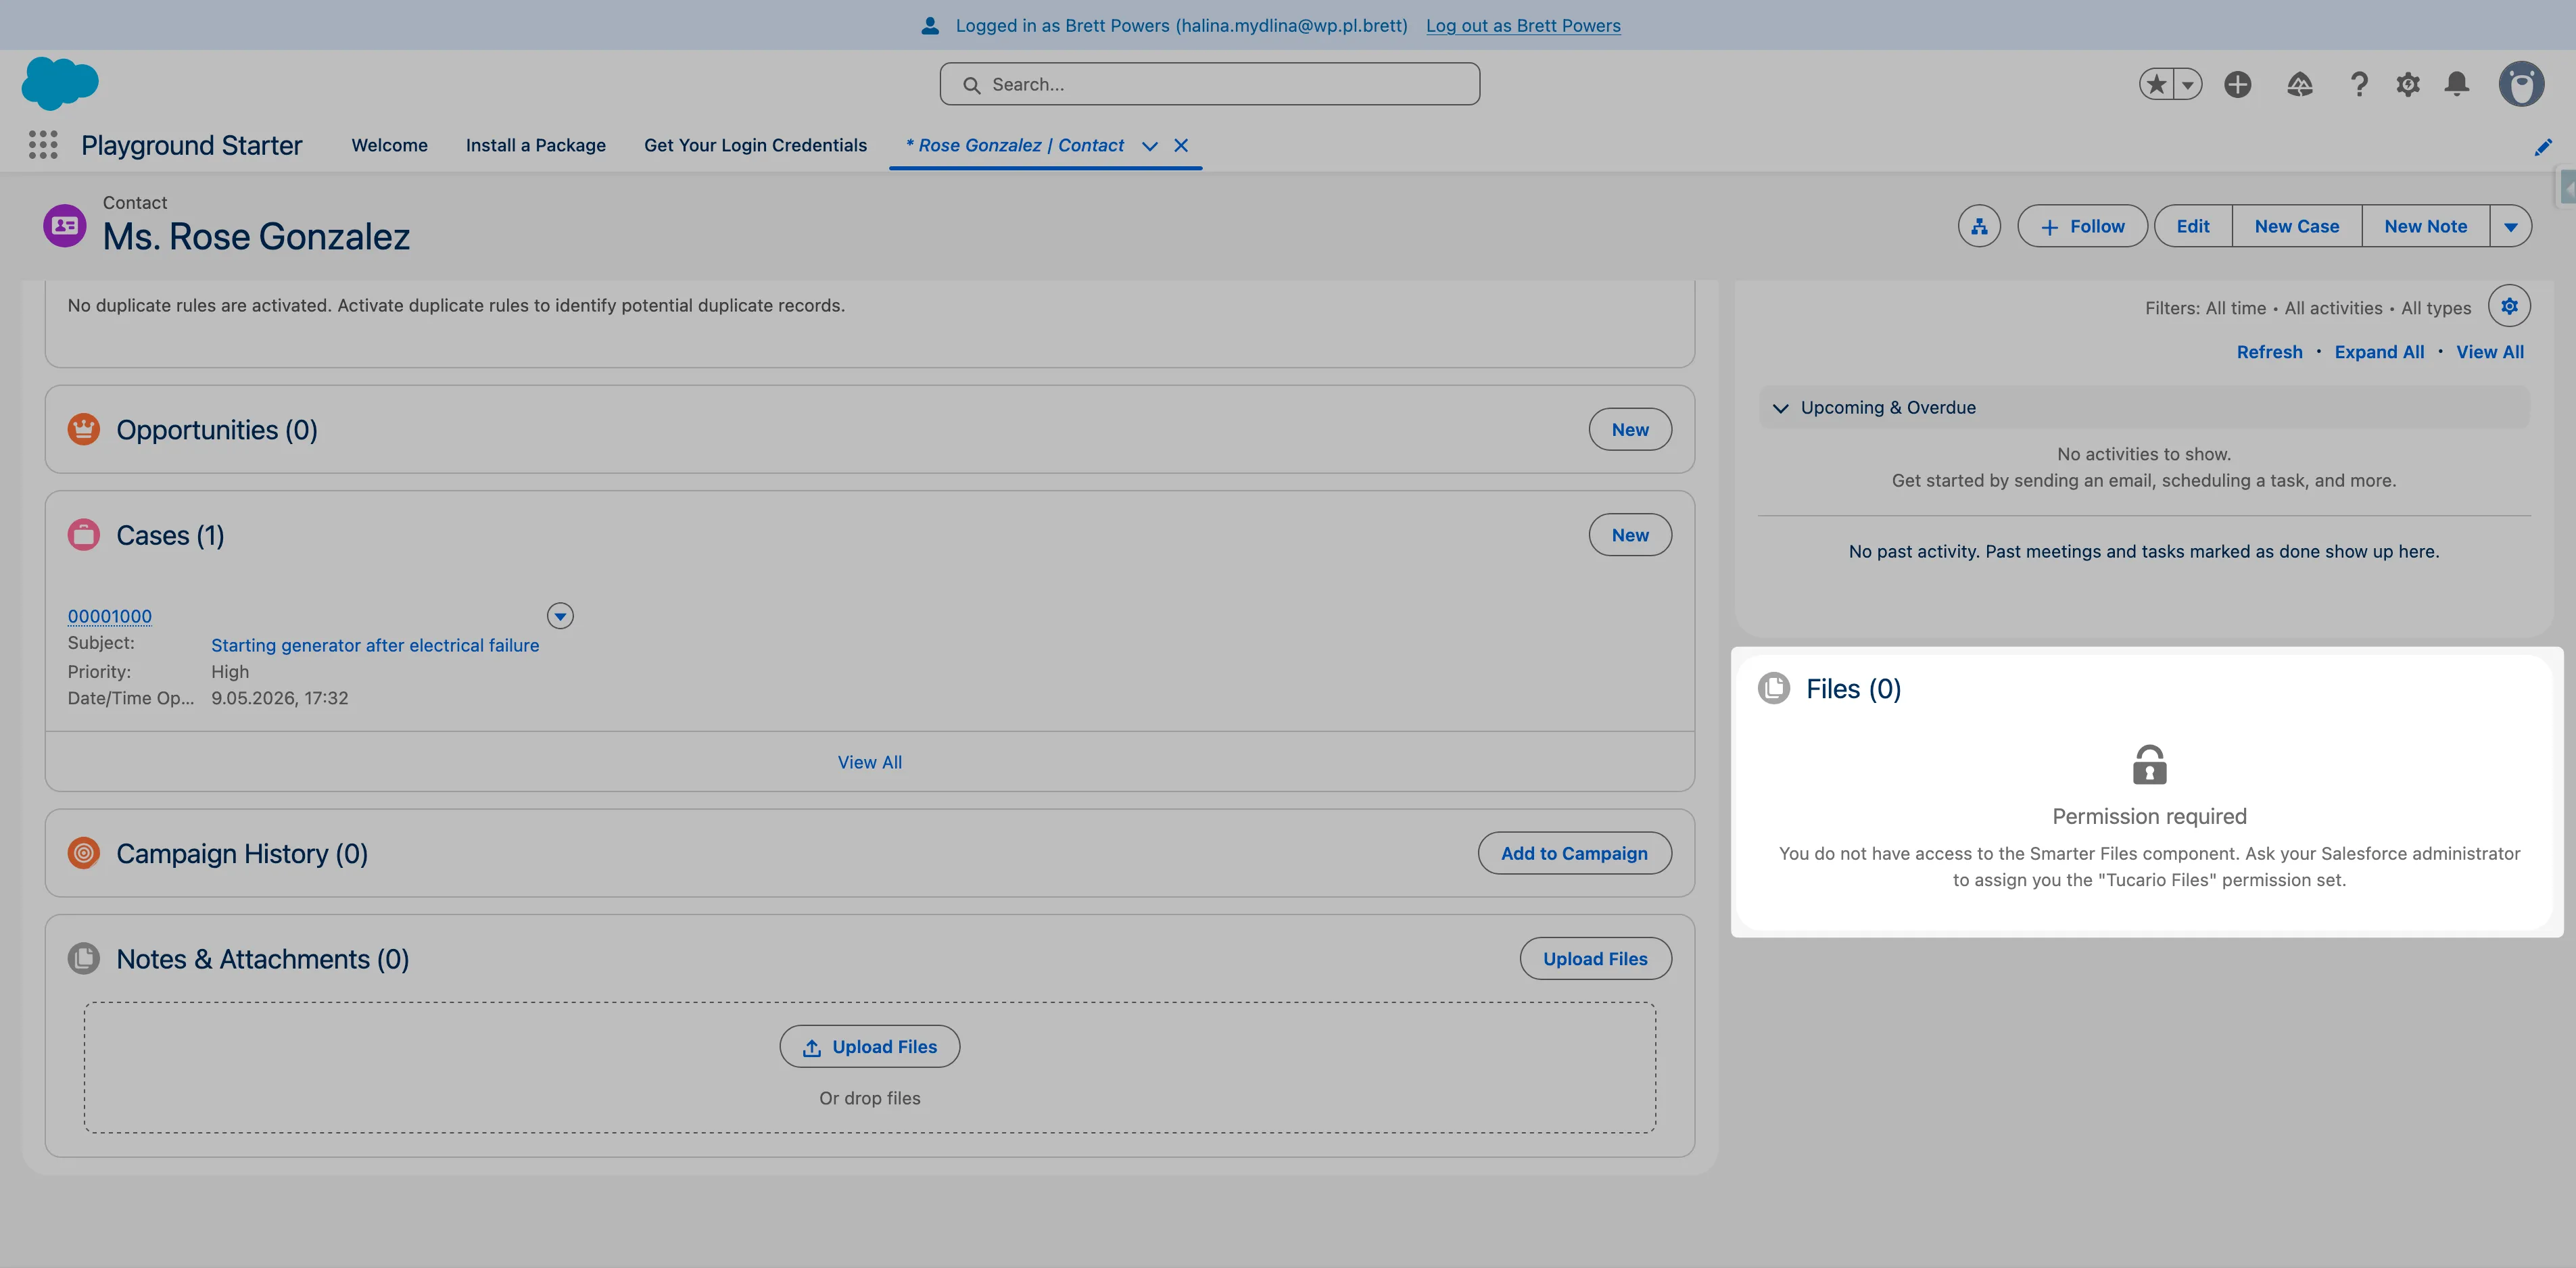Click Add to Campaign button

1574,853
